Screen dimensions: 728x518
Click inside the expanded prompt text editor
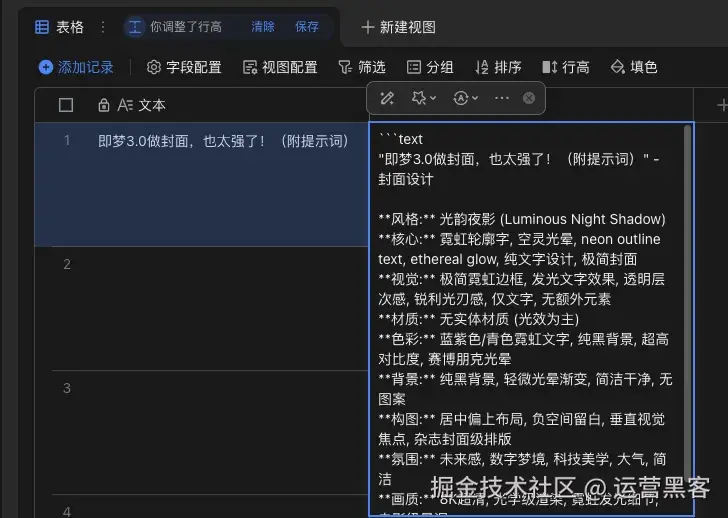527,319
